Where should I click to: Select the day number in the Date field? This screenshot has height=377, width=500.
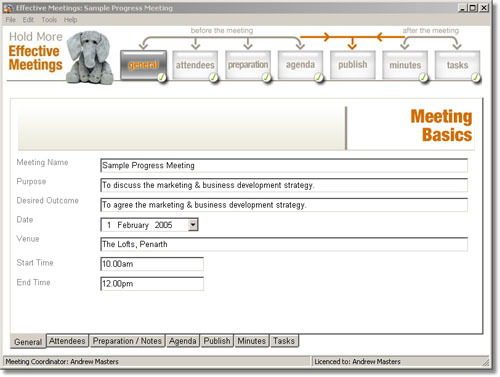(x=109, y=225)
